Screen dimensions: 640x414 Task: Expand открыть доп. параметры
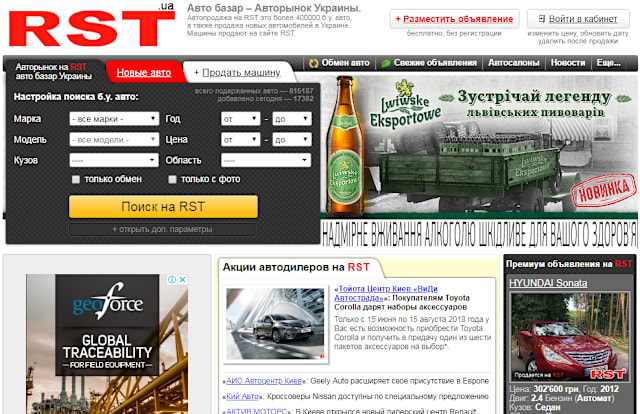pos(162,229)
